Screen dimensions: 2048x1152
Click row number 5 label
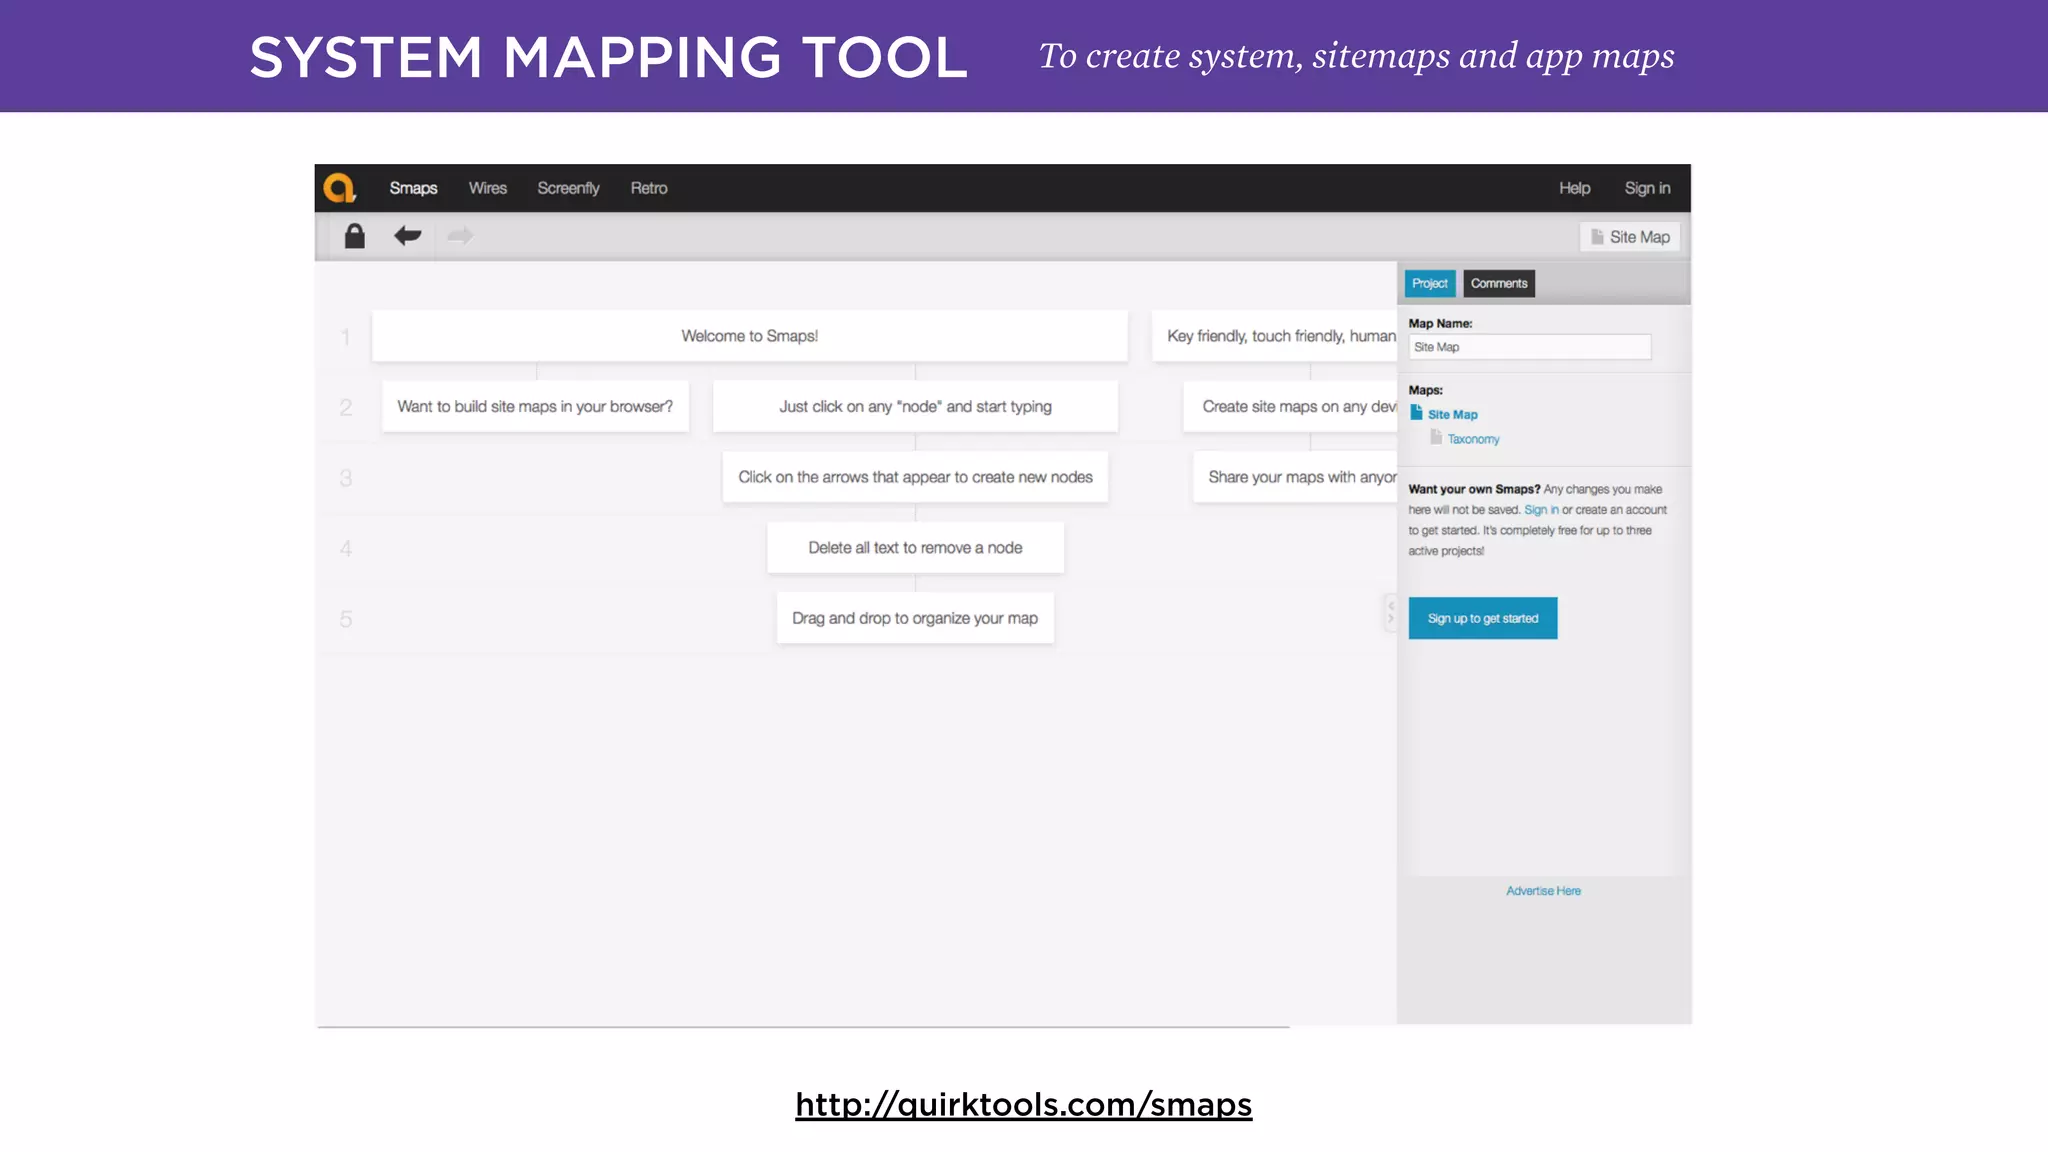point(346,619)
